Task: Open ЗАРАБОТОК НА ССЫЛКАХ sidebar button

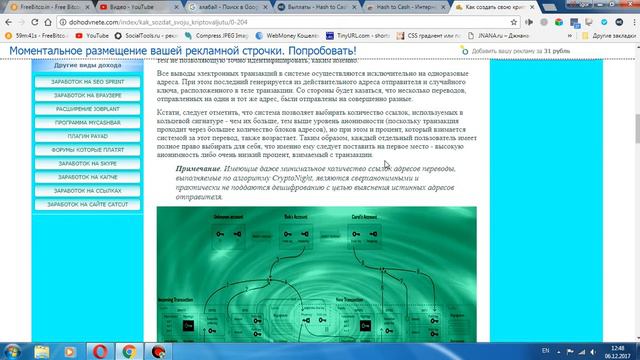Action: click(x=87, y=191)
